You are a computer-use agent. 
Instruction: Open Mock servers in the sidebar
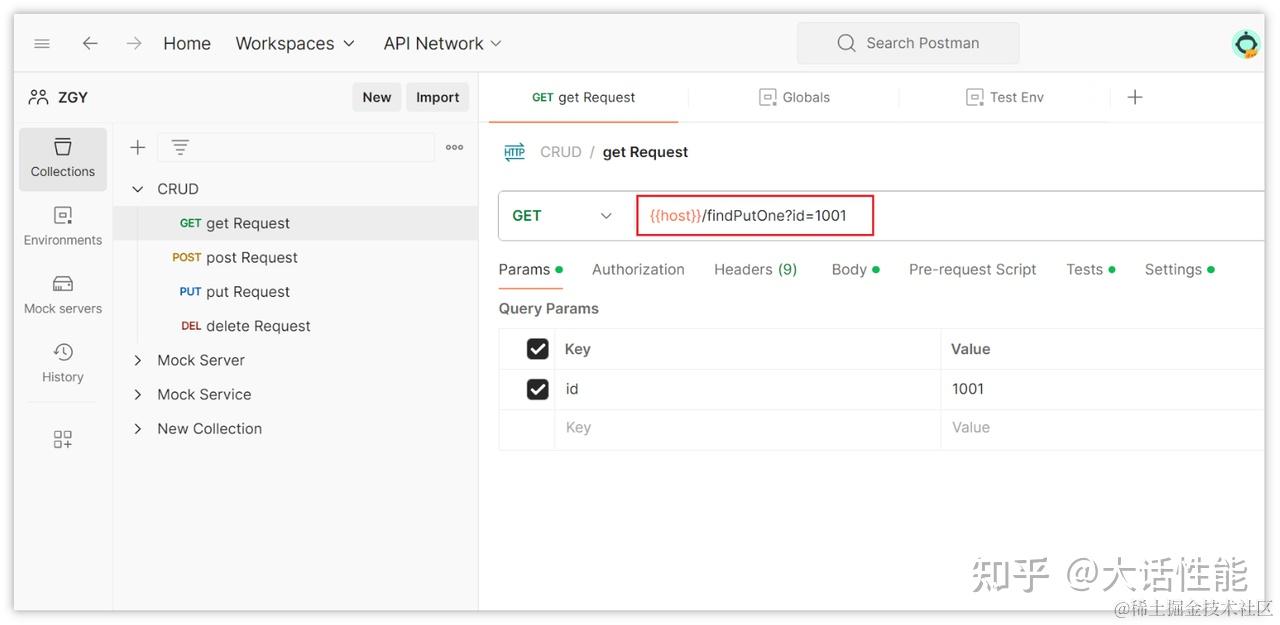(63, 295)
